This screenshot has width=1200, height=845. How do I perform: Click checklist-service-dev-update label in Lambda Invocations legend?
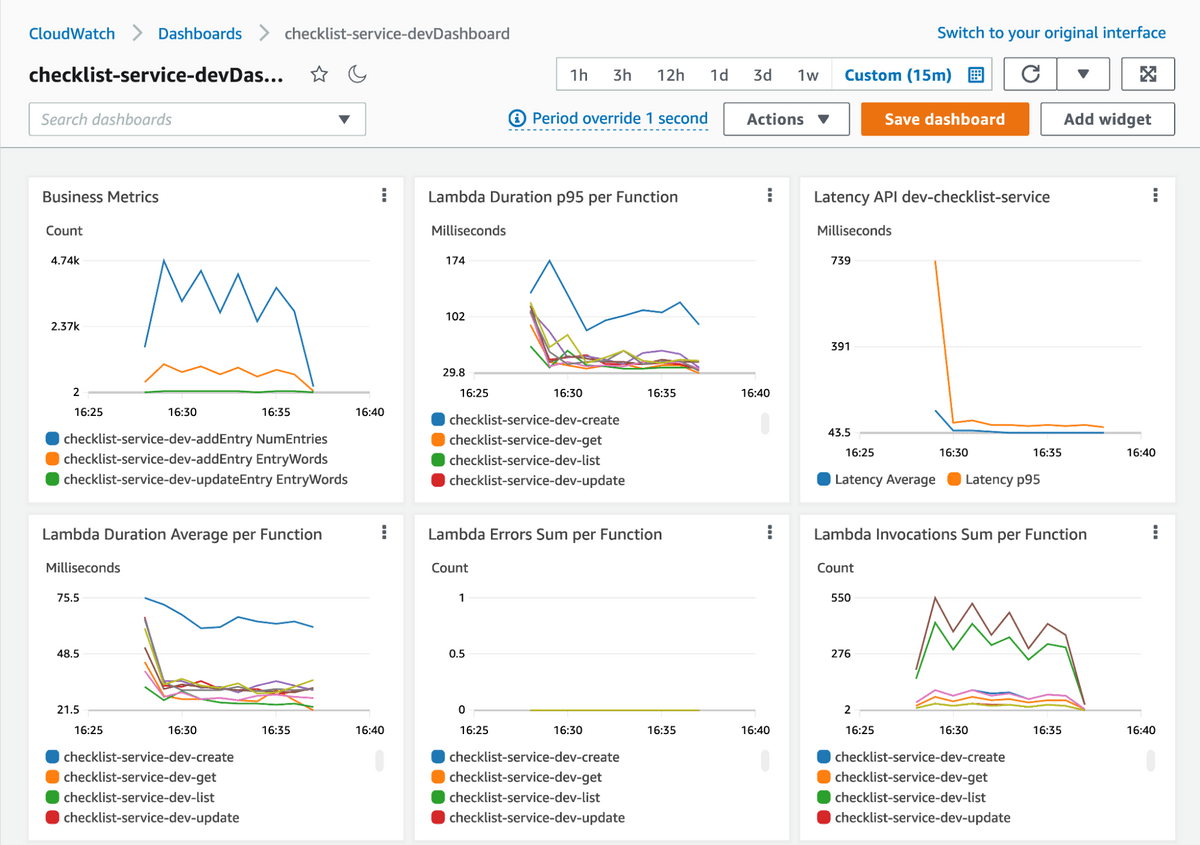923,817
